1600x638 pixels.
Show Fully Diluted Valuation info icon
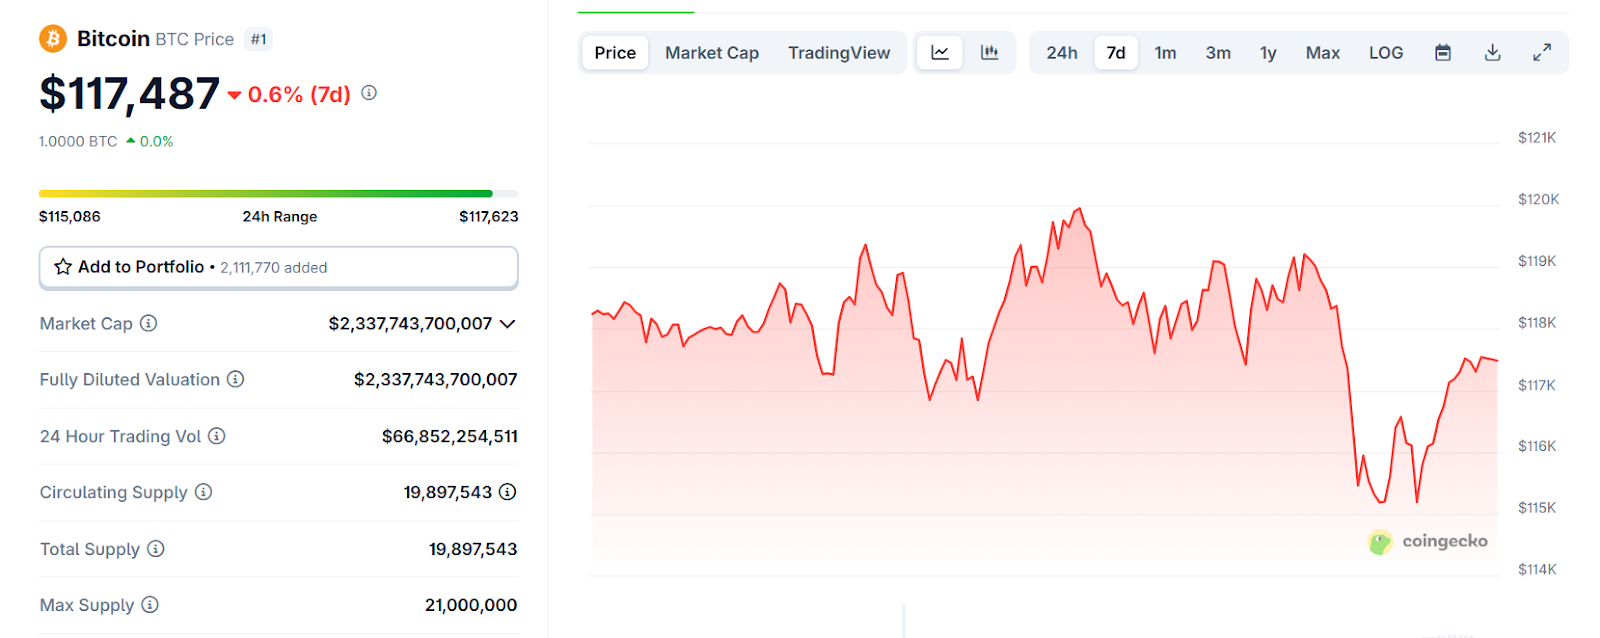coord(235,379)
